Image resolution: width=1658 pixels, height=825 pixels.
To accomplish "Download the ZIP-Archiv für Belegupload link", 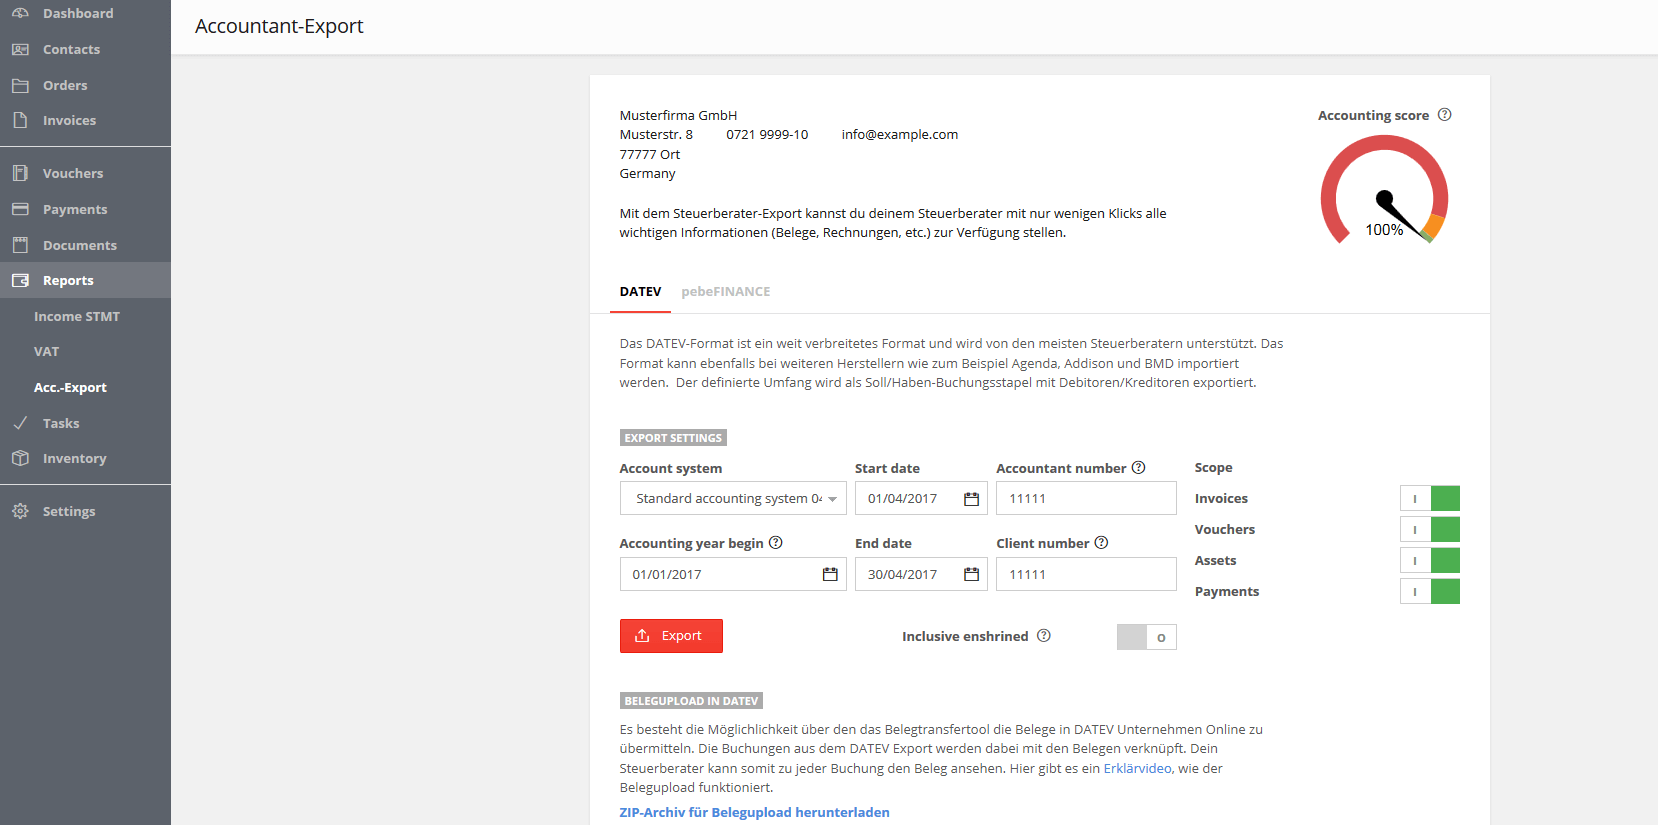I will 754,812.
